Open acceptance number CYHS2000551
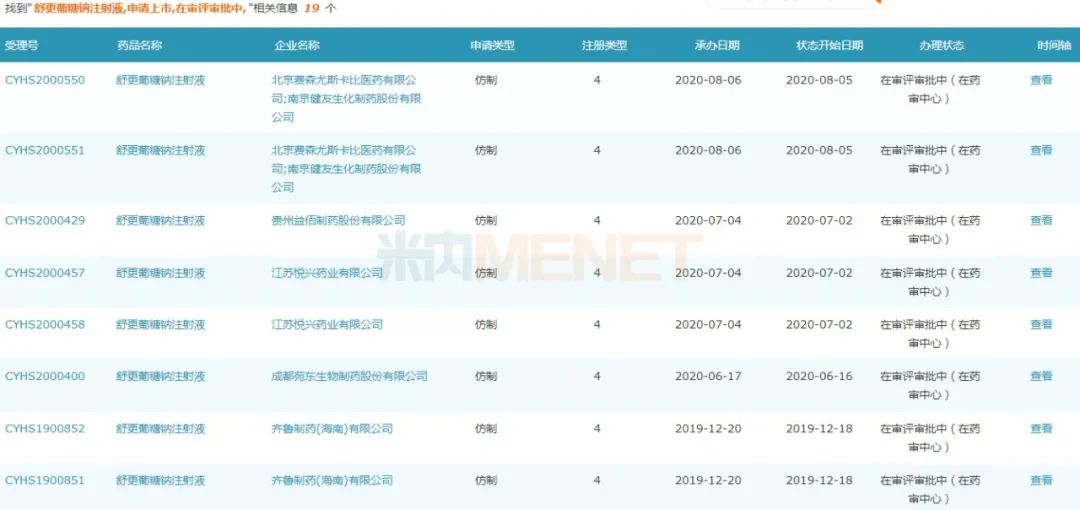 (45, 150)
